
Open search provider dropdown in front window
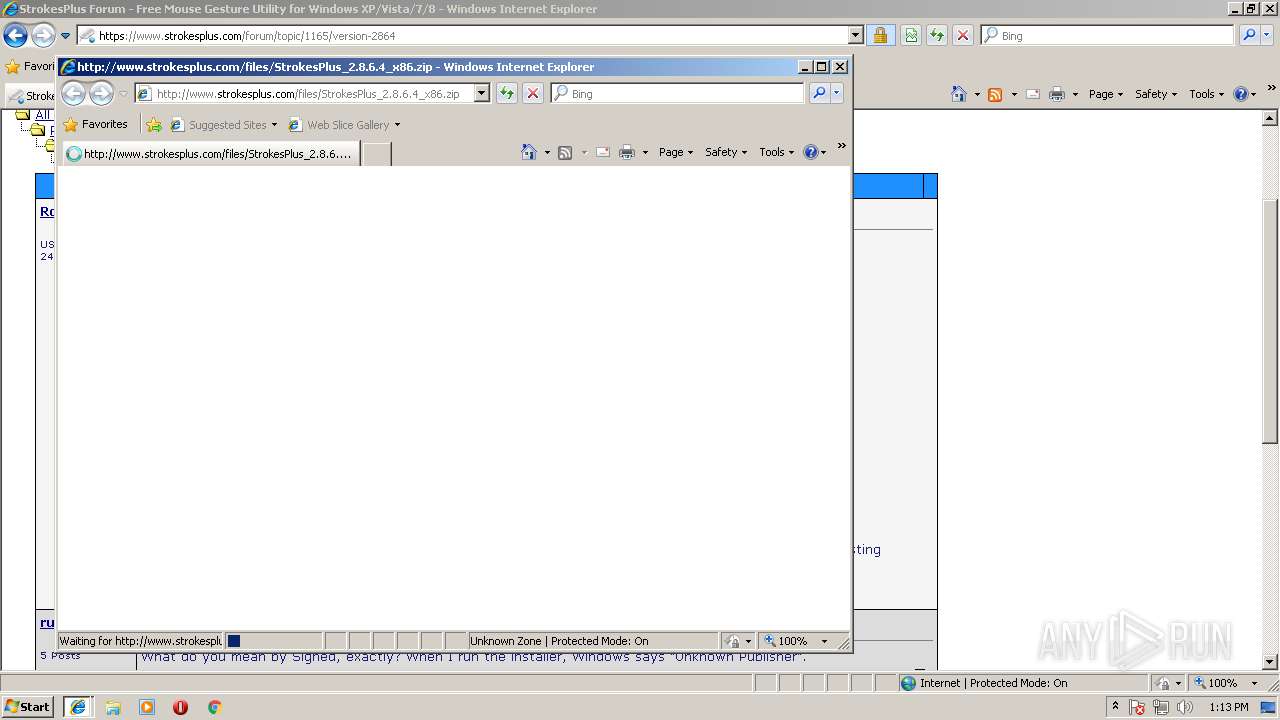(x=837, y=93)
